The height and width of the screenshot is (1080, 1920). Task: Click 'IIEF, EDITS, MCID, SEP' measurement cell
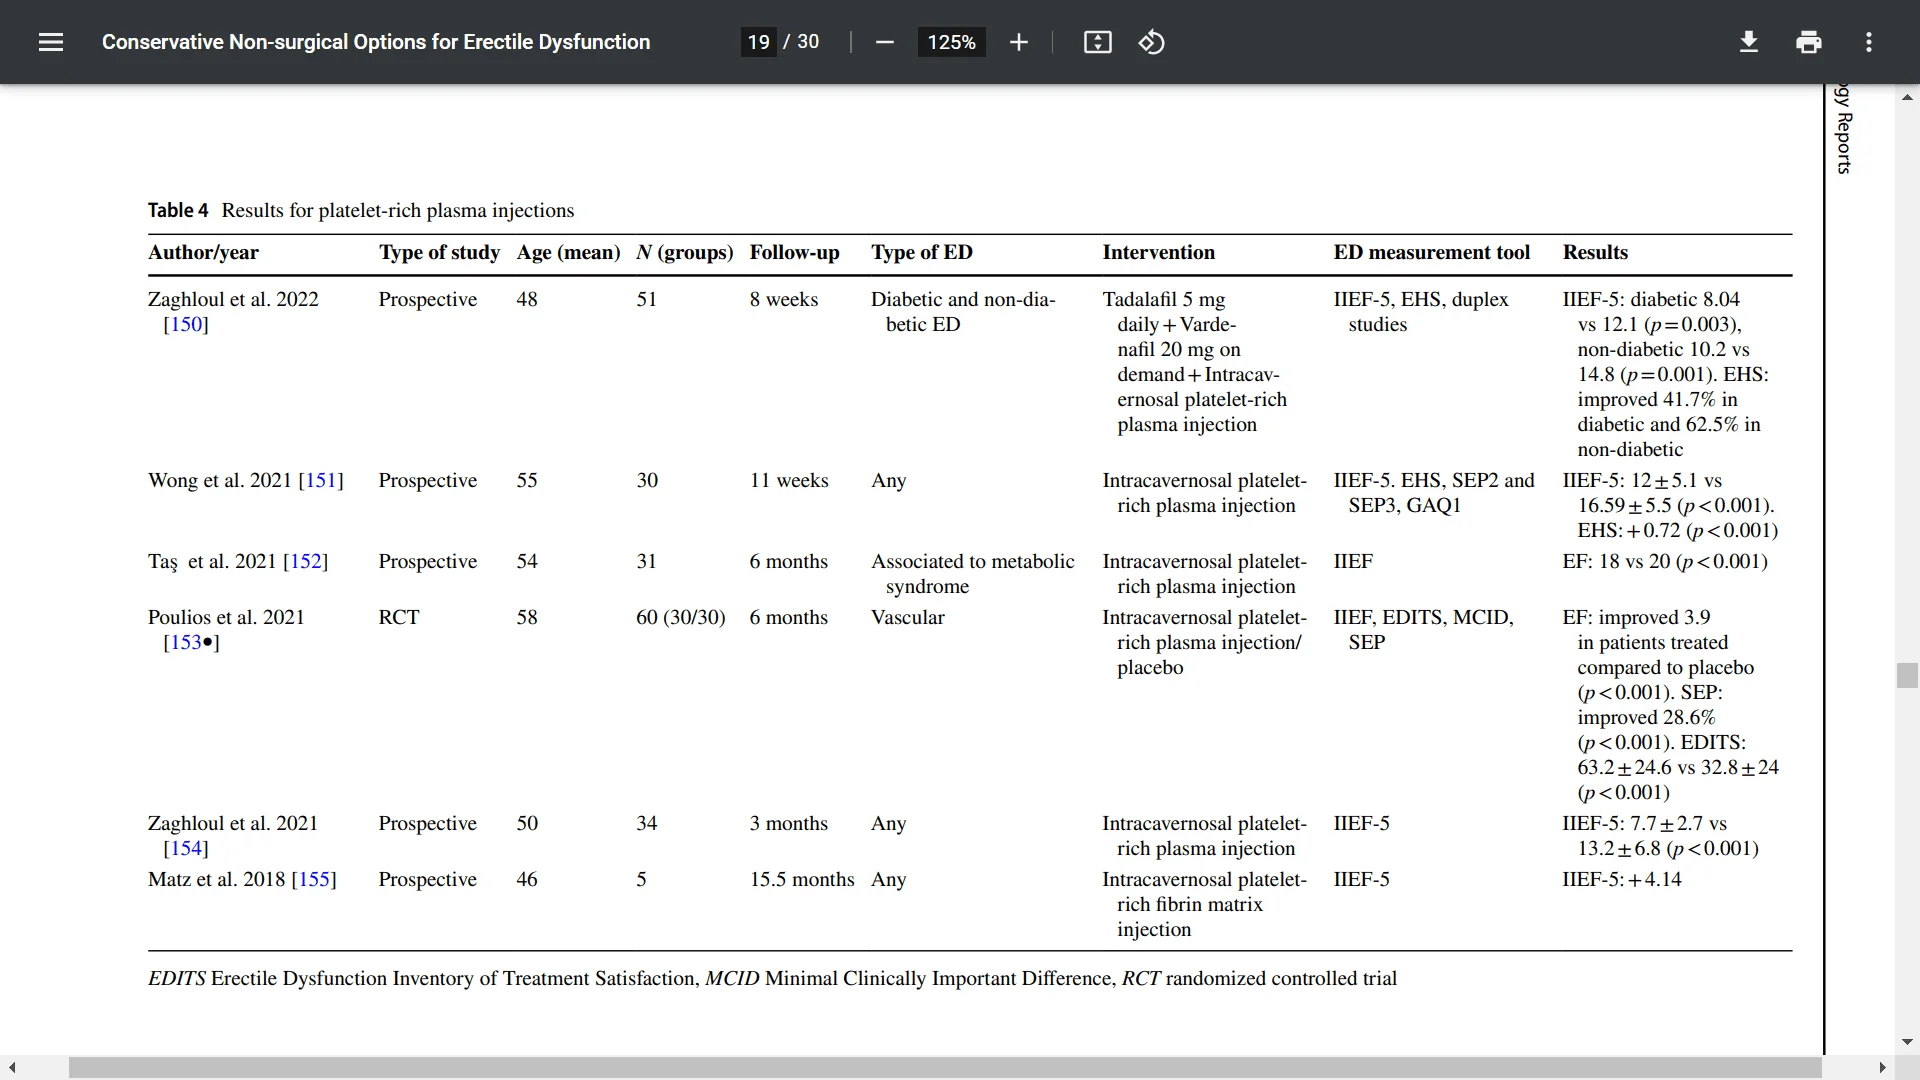(1423, 630)
